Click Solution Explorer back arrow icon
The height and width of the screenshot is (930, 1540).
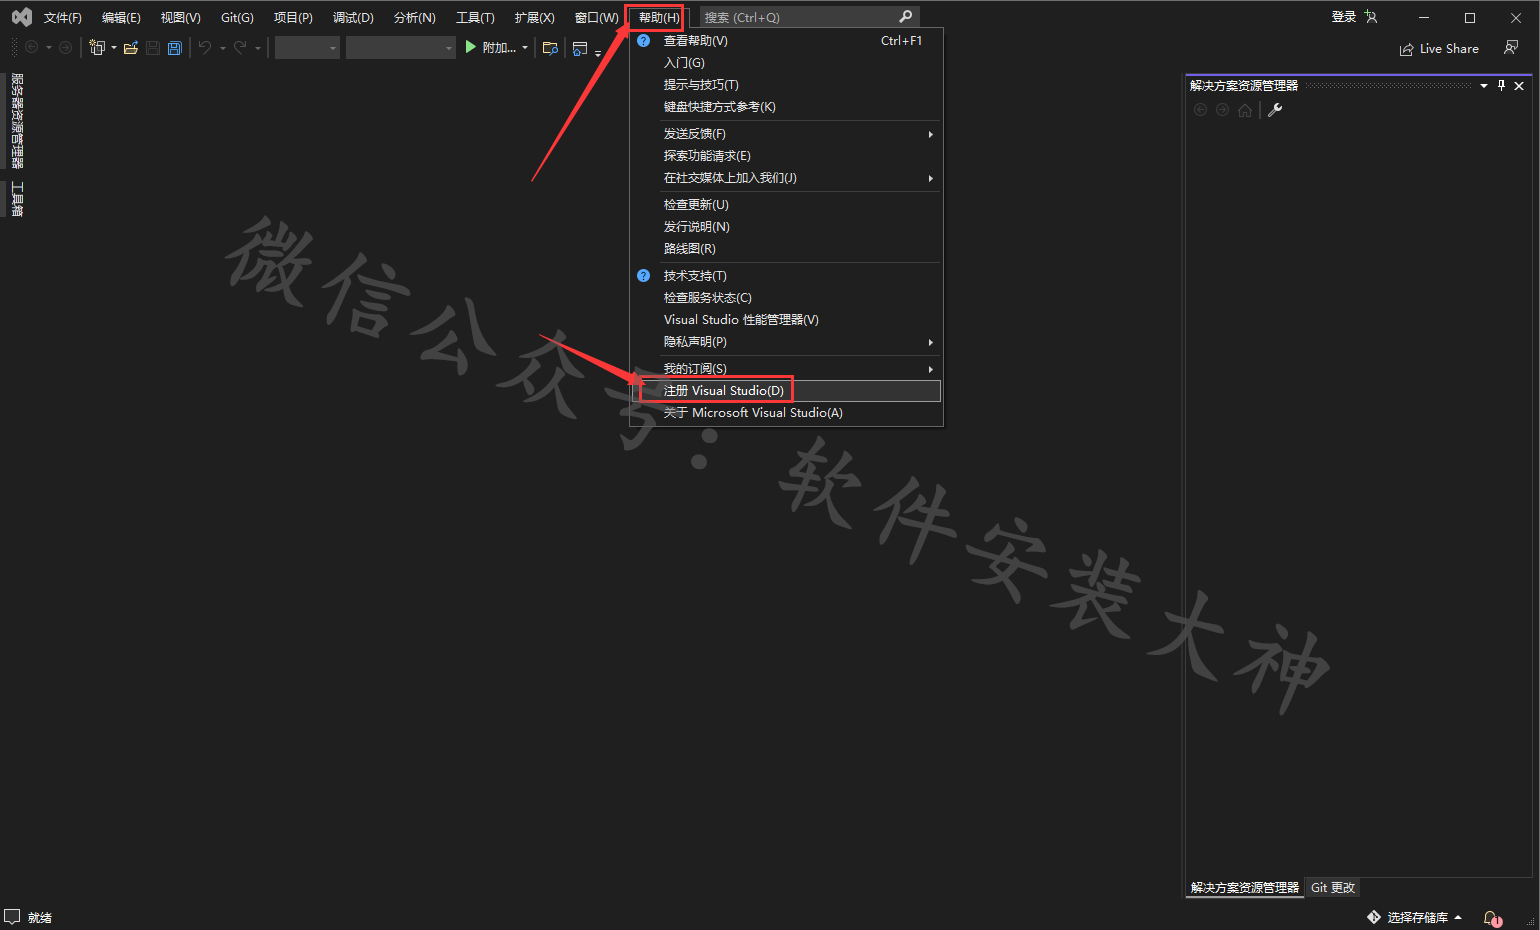[1200, 110]
